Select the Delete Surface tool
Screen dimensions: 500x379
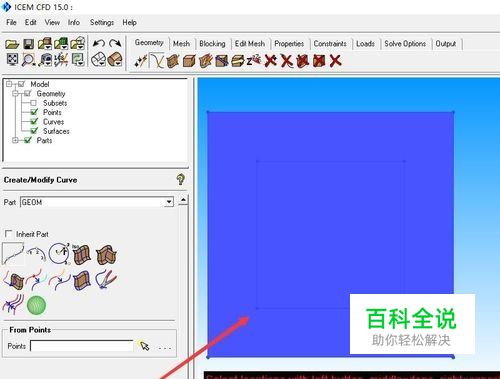click(x=303, y=61)
